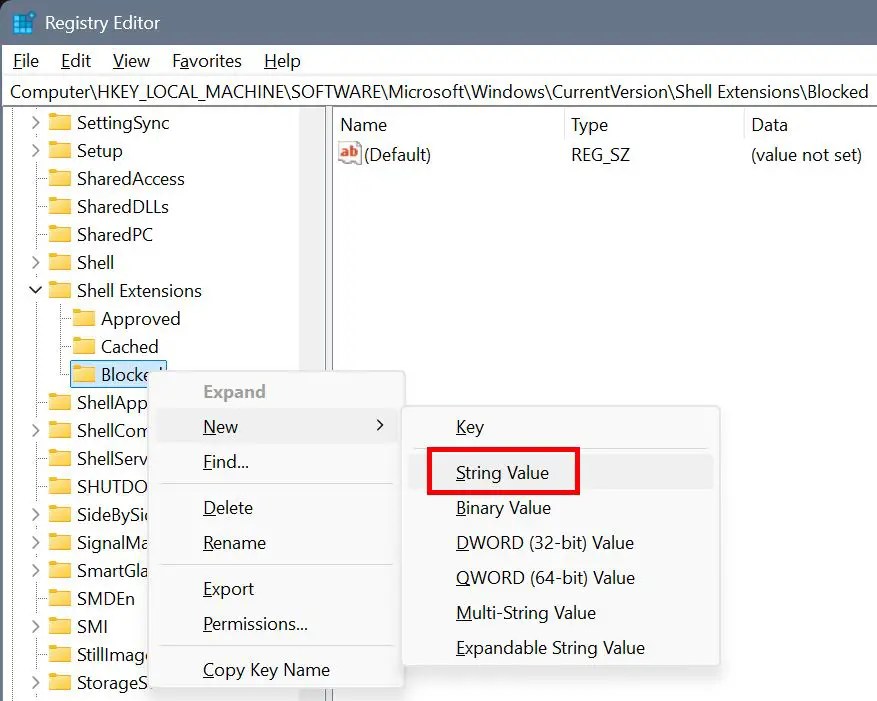877x701 pixels.
Task: Click the Approved folder icon
Action: [84, 318]
